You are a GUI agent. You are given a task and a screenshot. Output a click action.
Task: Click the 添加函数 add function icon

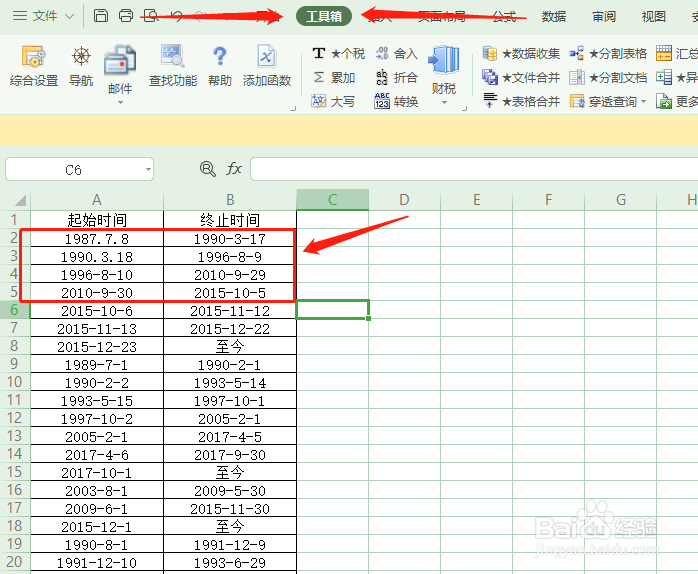(x=266, y=57)
